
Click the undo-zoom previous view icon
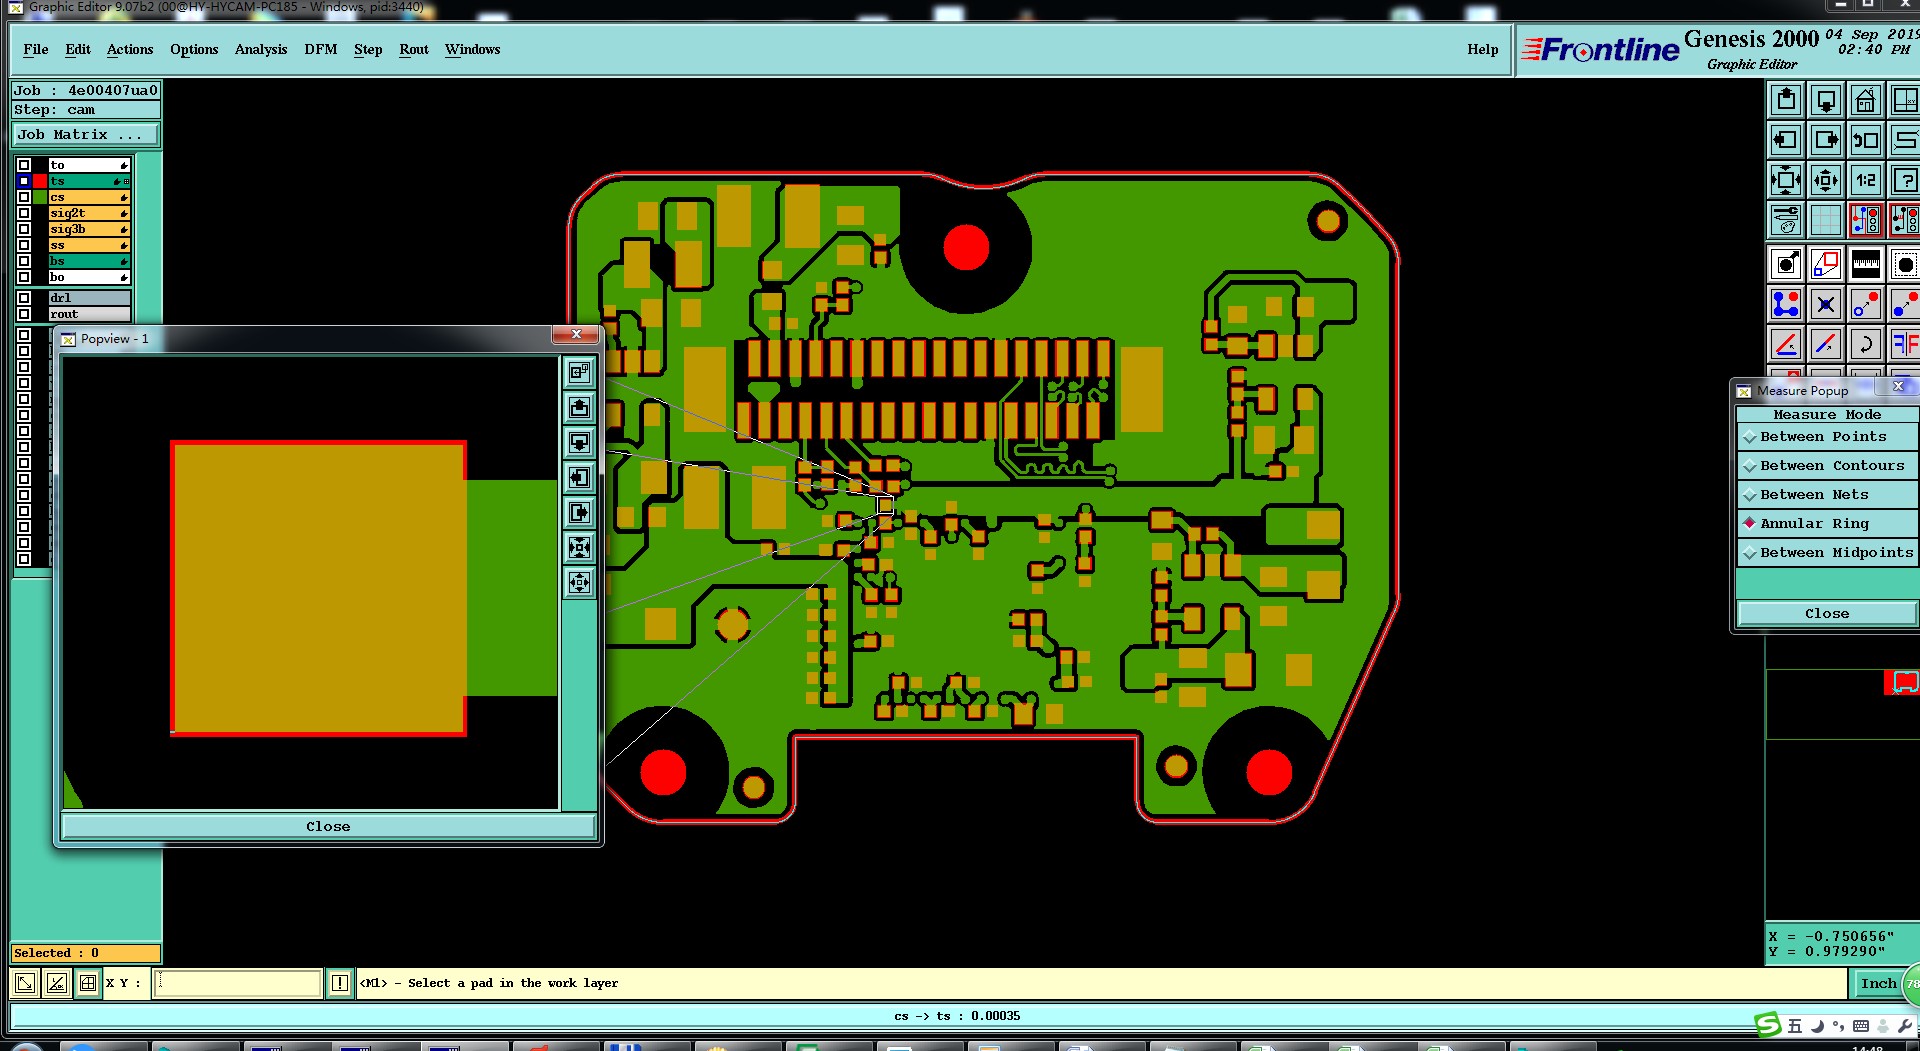coord(1866,140)
